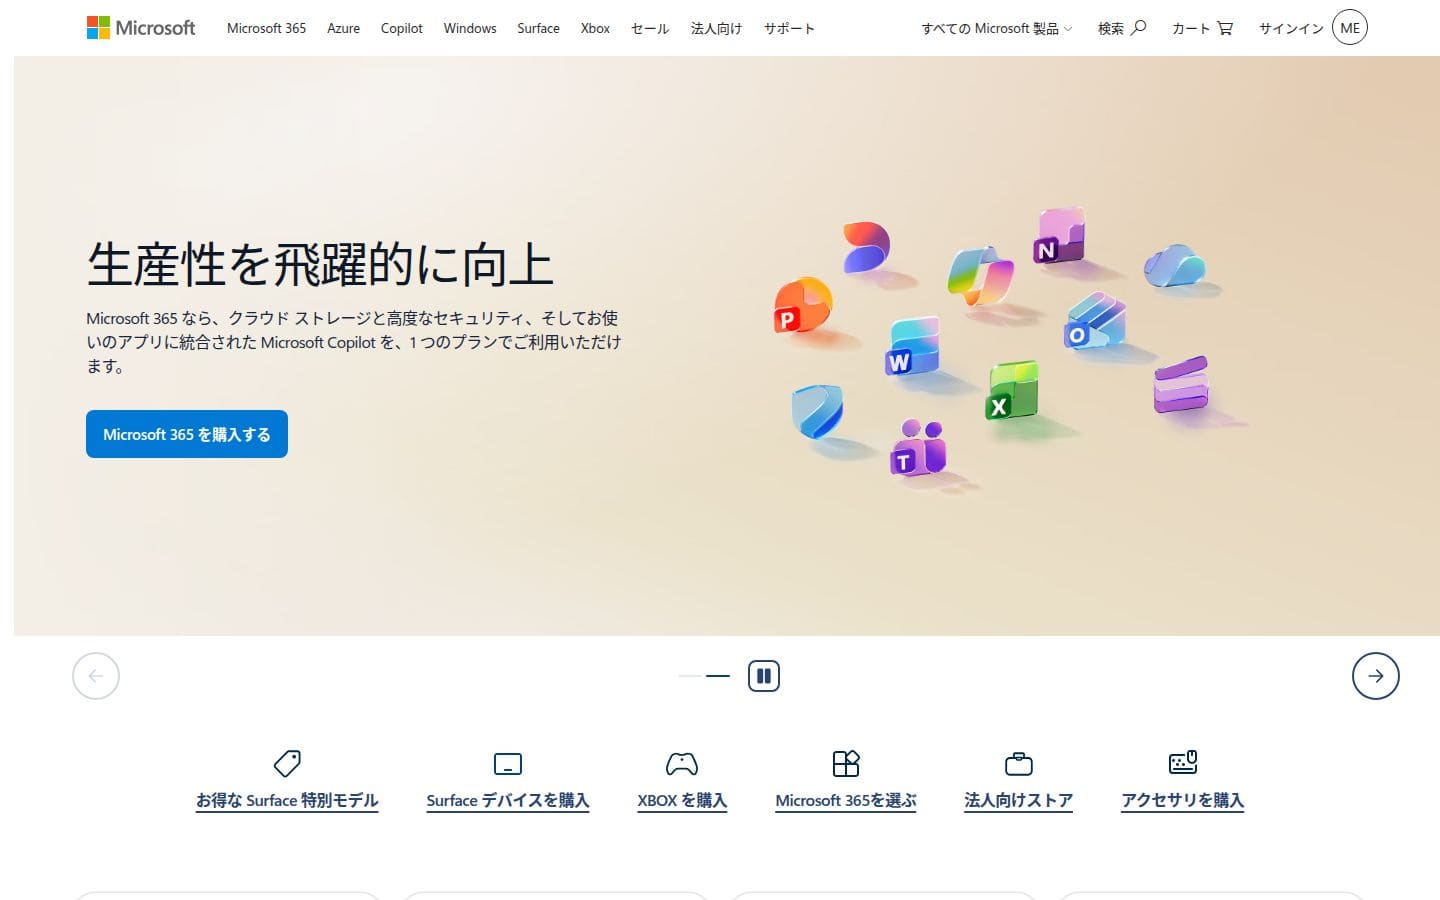Open the Azure nav item
This screenshot has height=900, width=1440.
[x=343, y=28]
